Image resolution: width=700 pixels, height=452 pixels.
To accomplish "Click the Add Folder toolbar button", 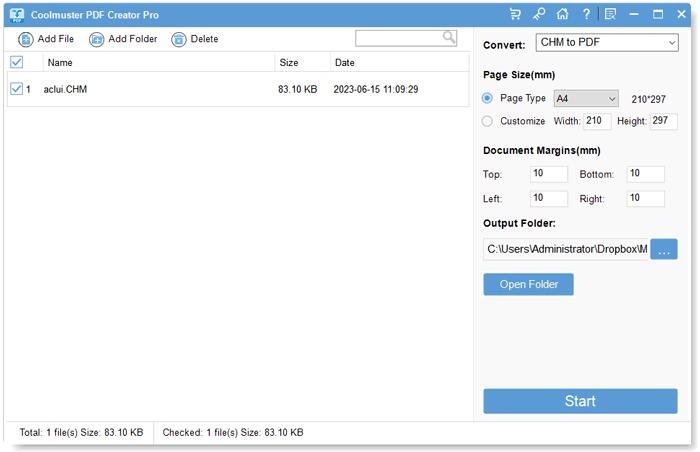I will (123, 39).
